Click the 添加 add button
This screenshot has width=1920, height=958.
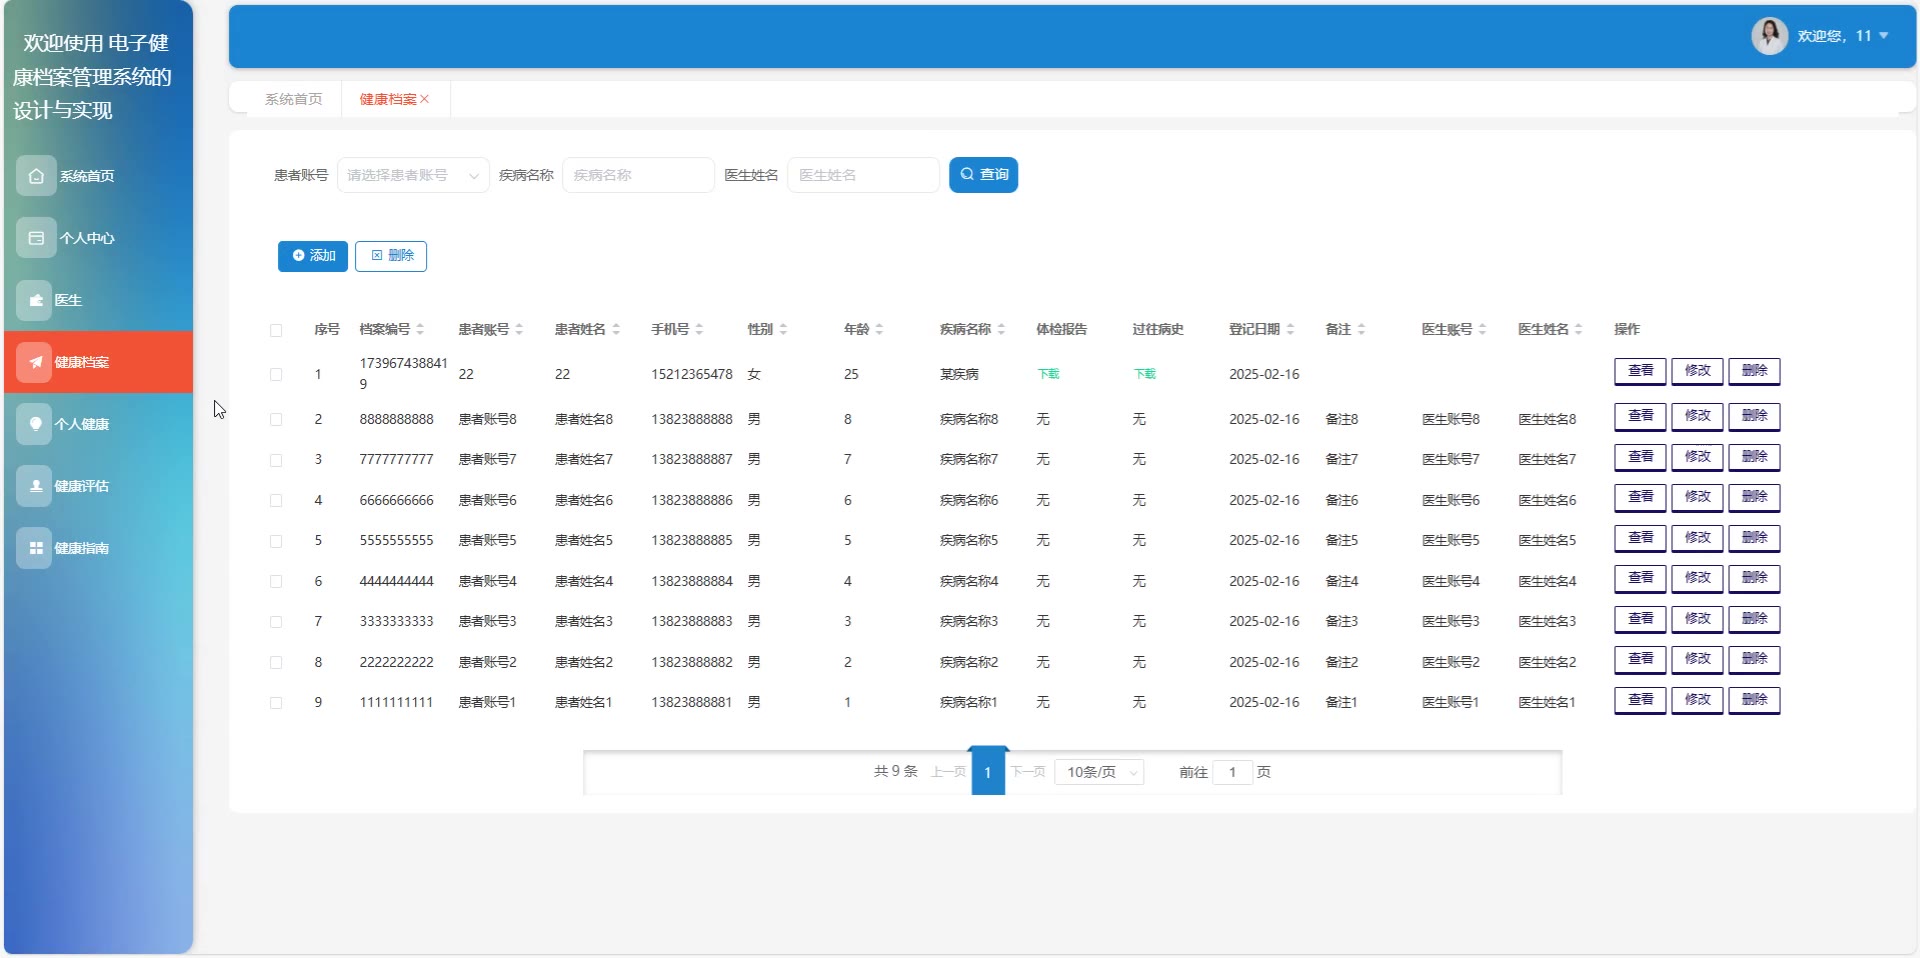click(x=313, y=256)
